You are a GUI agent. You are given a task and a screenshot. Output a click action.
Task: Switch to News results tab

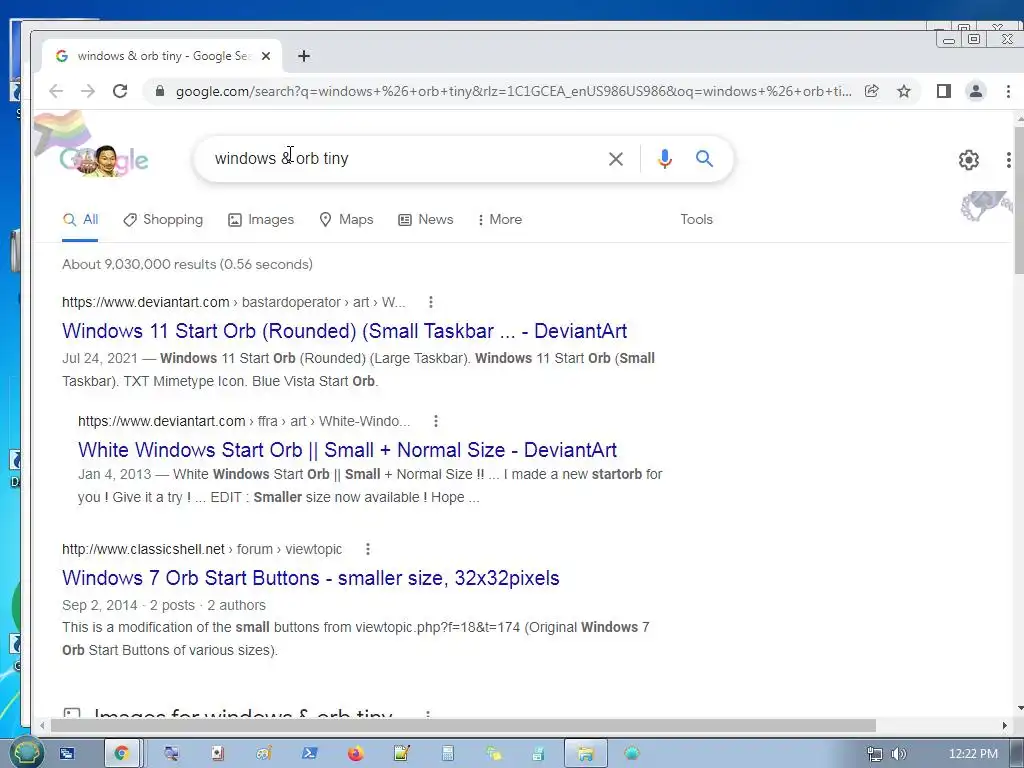[426, 220]
